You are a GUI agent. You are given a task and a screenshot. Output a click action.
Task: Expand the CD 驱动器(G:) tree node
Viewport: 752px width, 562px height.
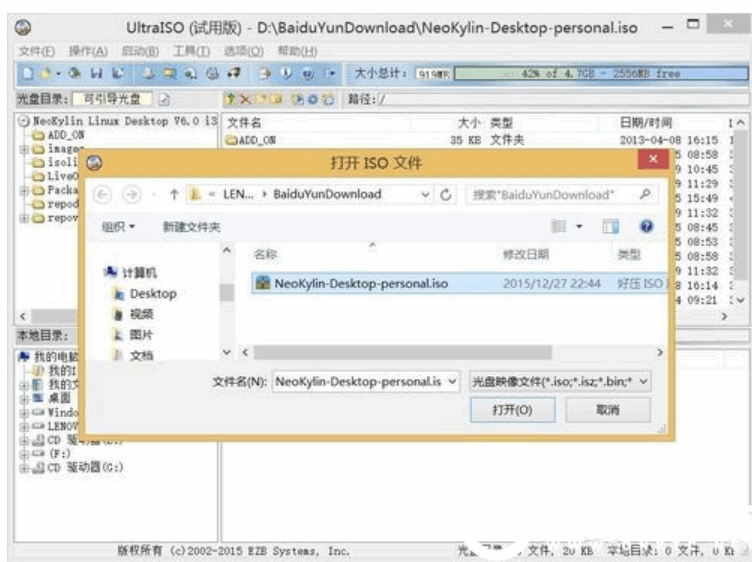tap(23, 468)
